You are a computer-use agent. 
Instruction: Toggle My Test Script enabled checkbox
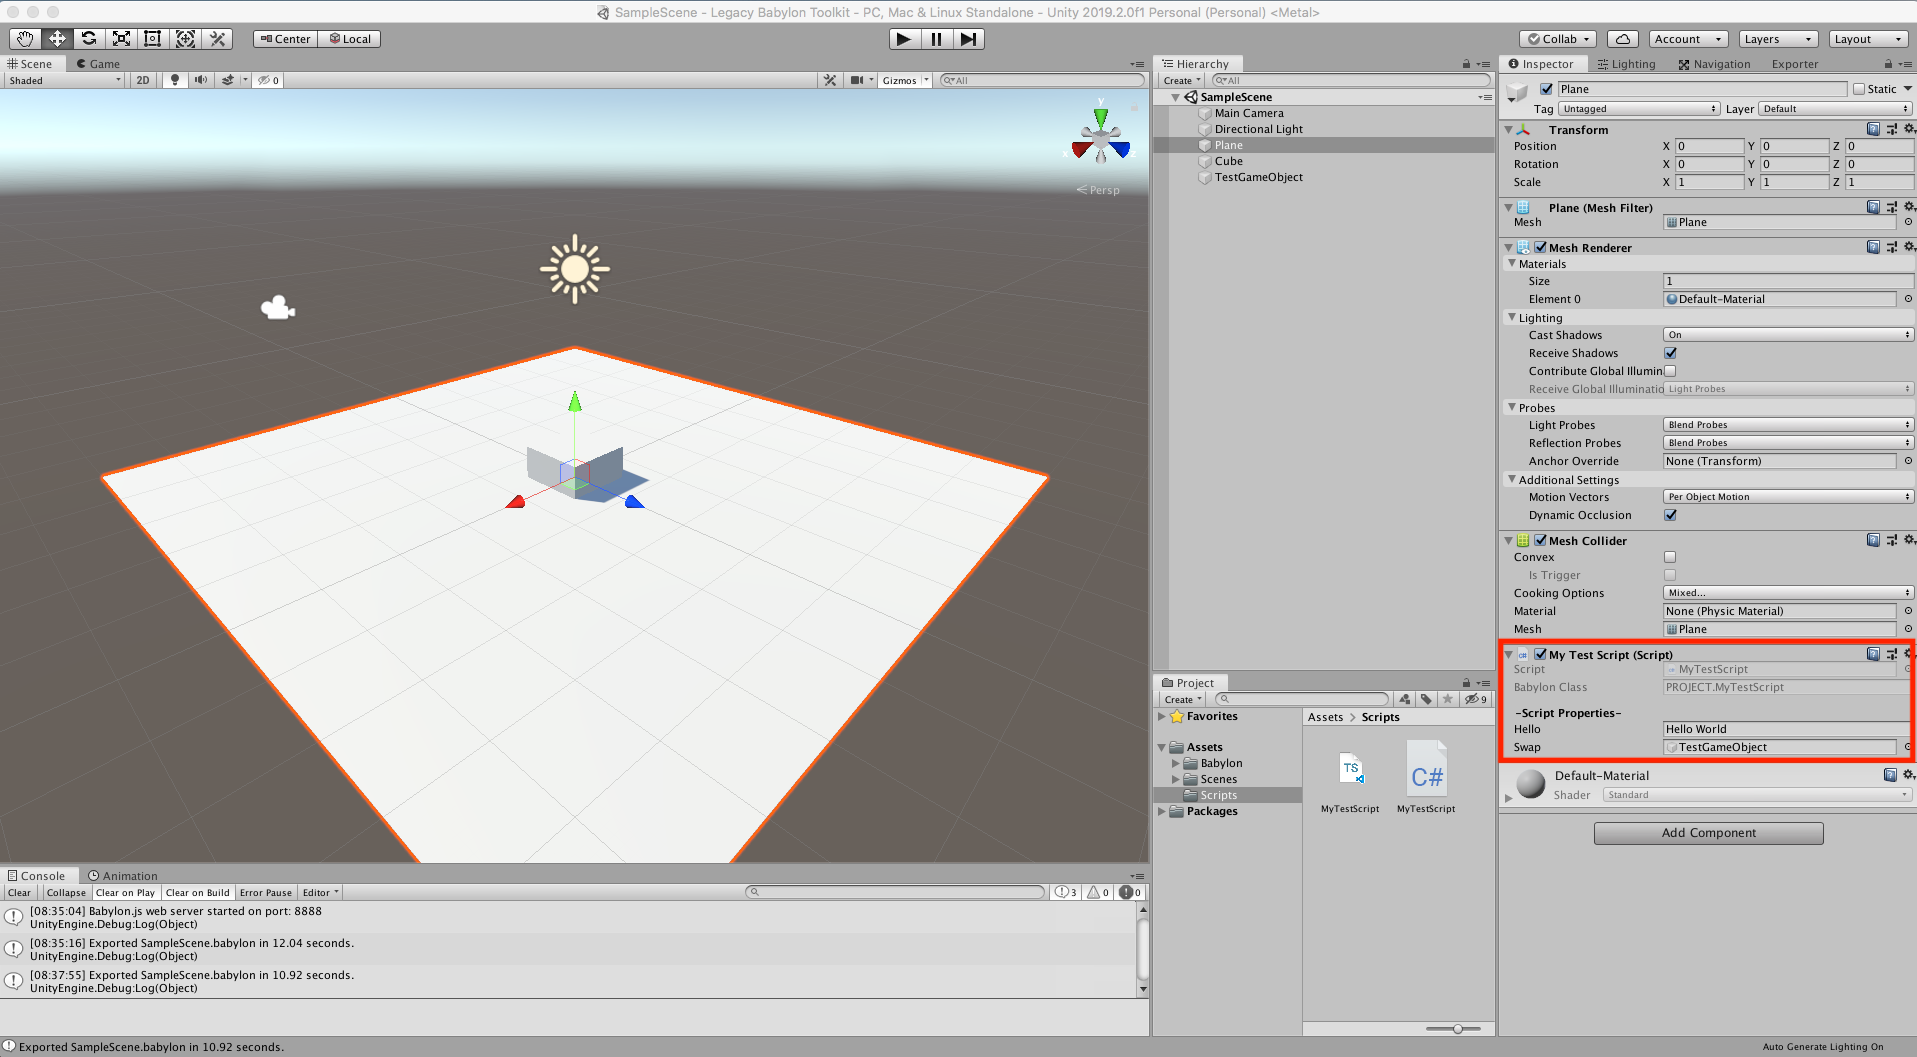point(1541,654)
